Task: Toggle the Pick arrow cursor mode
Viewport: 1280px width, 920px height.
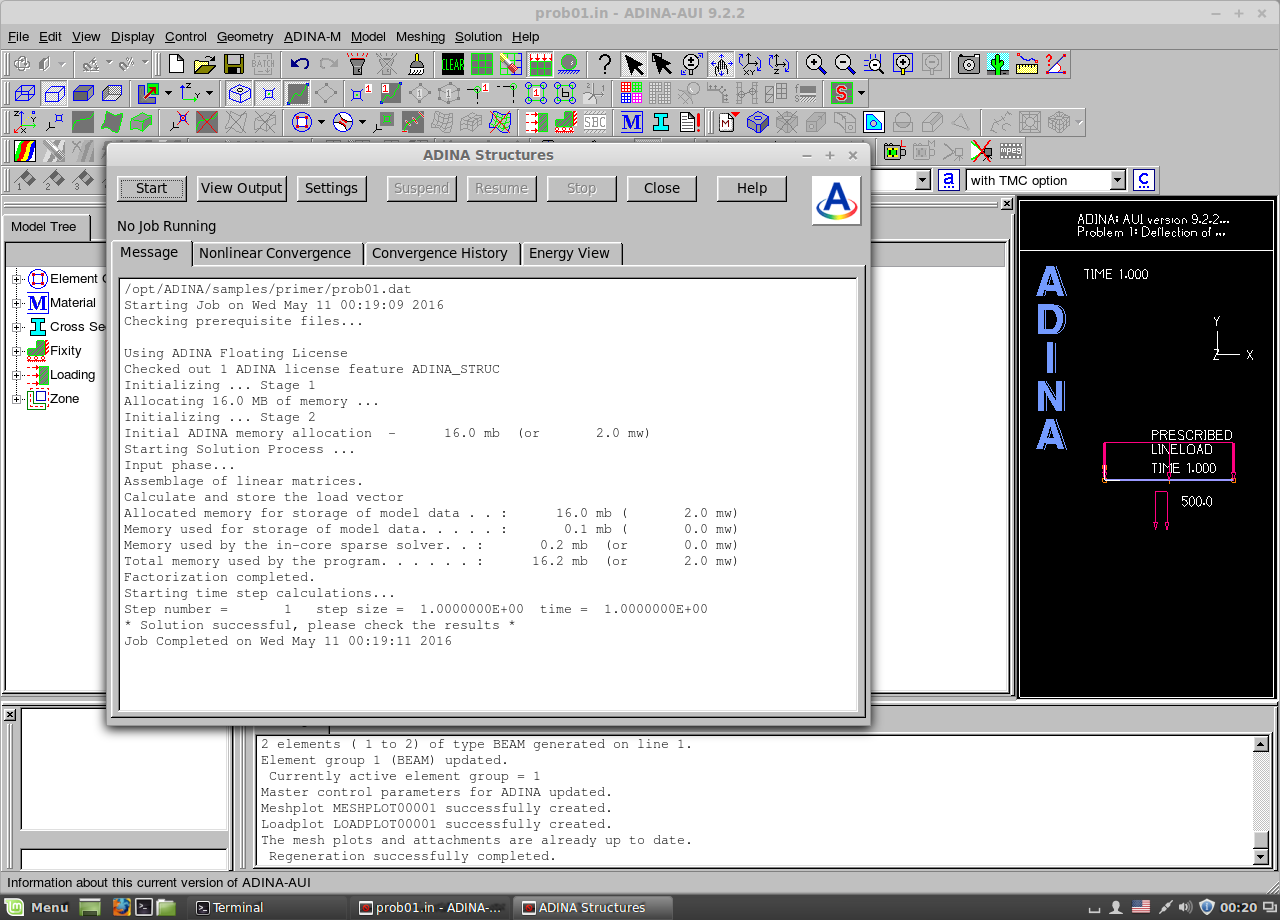Action: click(633, 64)
